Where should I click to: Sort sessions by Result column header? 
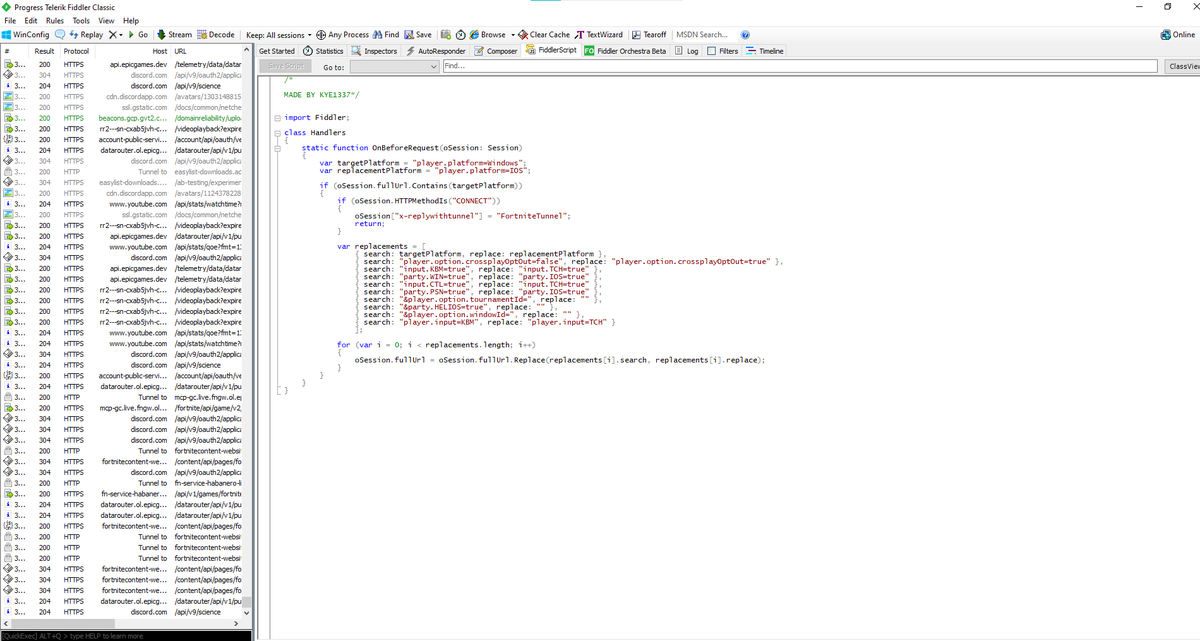(x=45, y=51)
